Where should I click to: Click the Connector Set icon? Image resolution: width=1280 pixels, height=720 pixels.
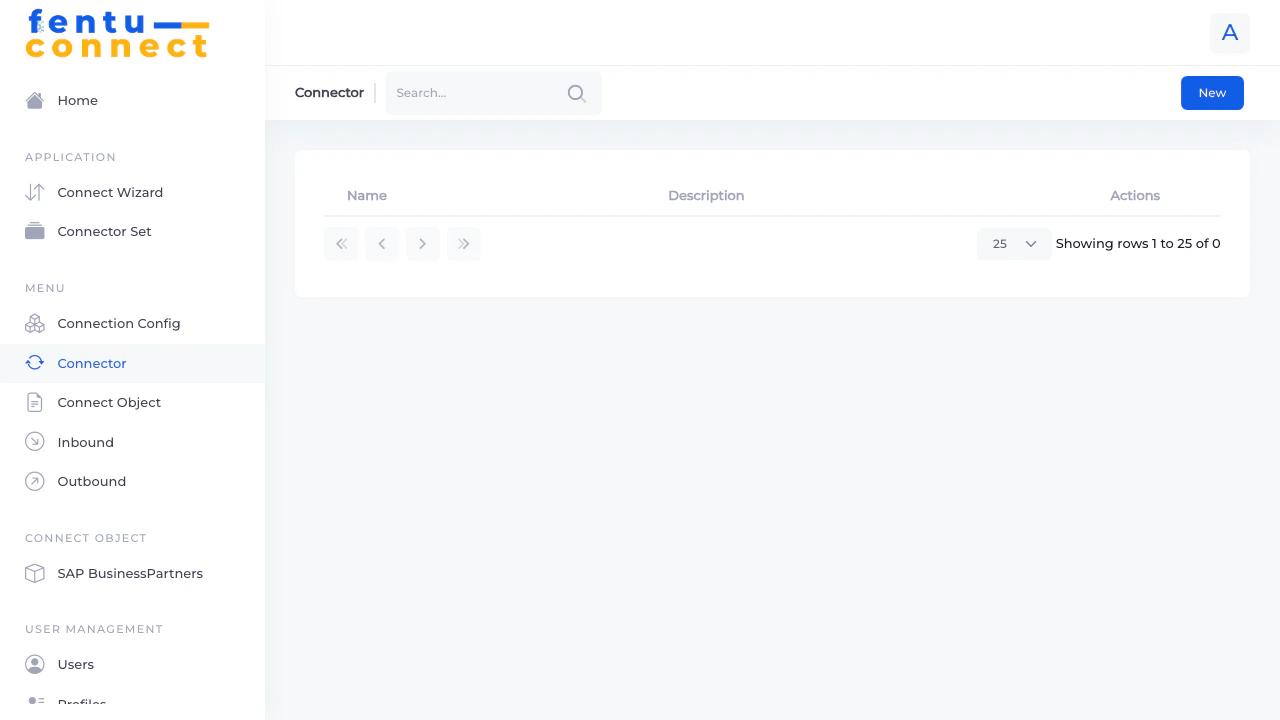(34, 231)
